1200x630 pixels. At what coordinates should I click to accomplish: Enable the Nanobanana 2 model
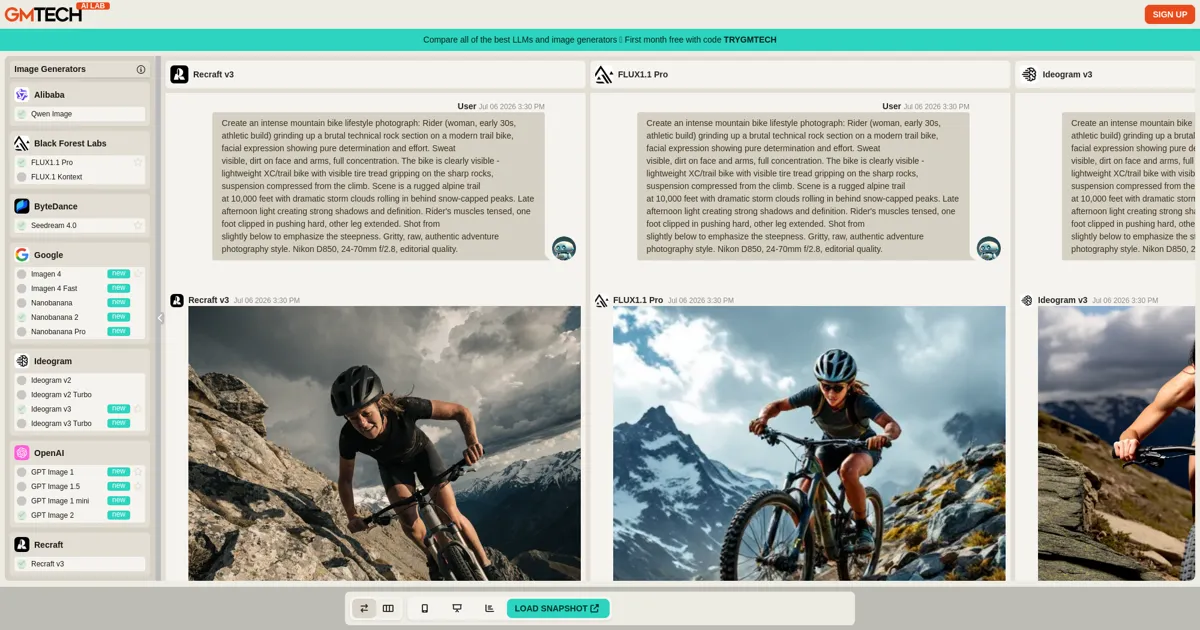22,317
